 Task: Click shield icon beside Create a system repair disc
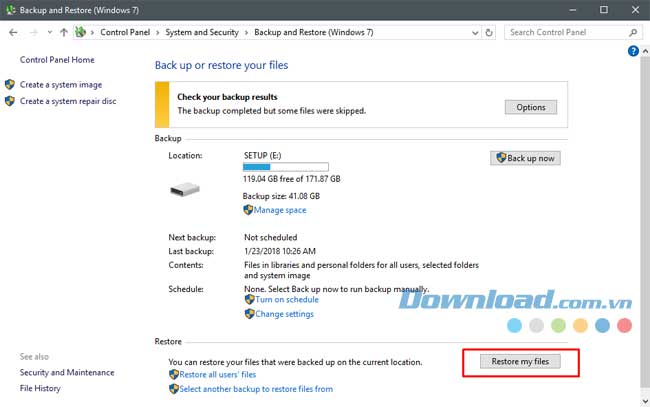[x=10, y=101]
